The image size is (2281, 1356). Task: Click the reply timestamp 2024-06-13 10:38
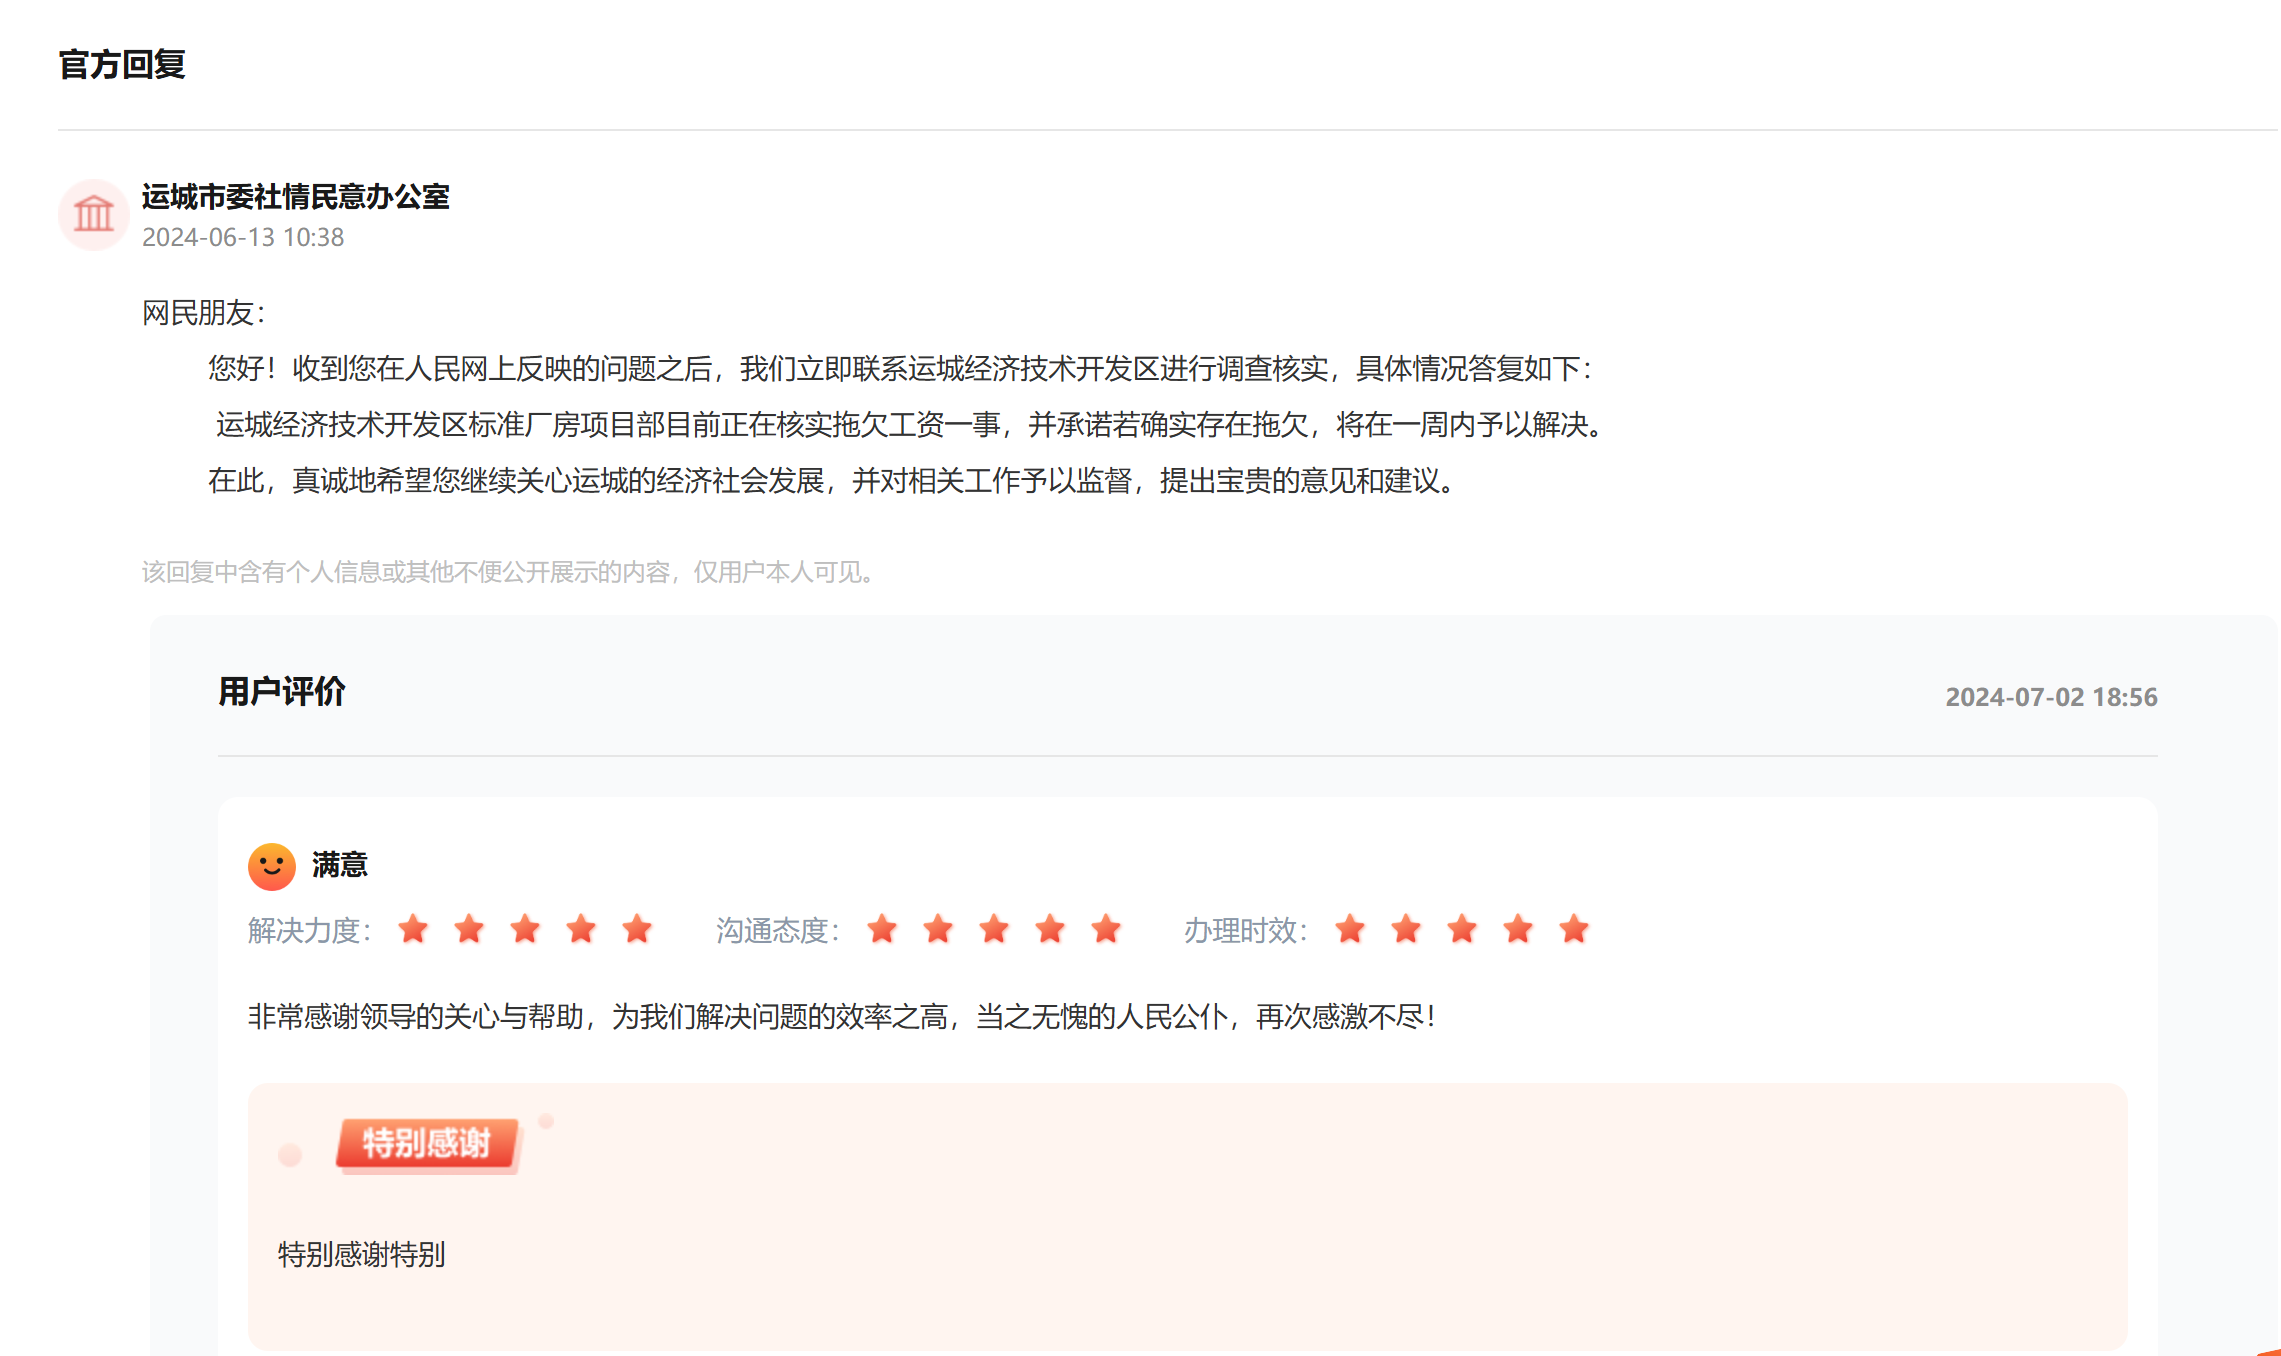click(243, 238)
